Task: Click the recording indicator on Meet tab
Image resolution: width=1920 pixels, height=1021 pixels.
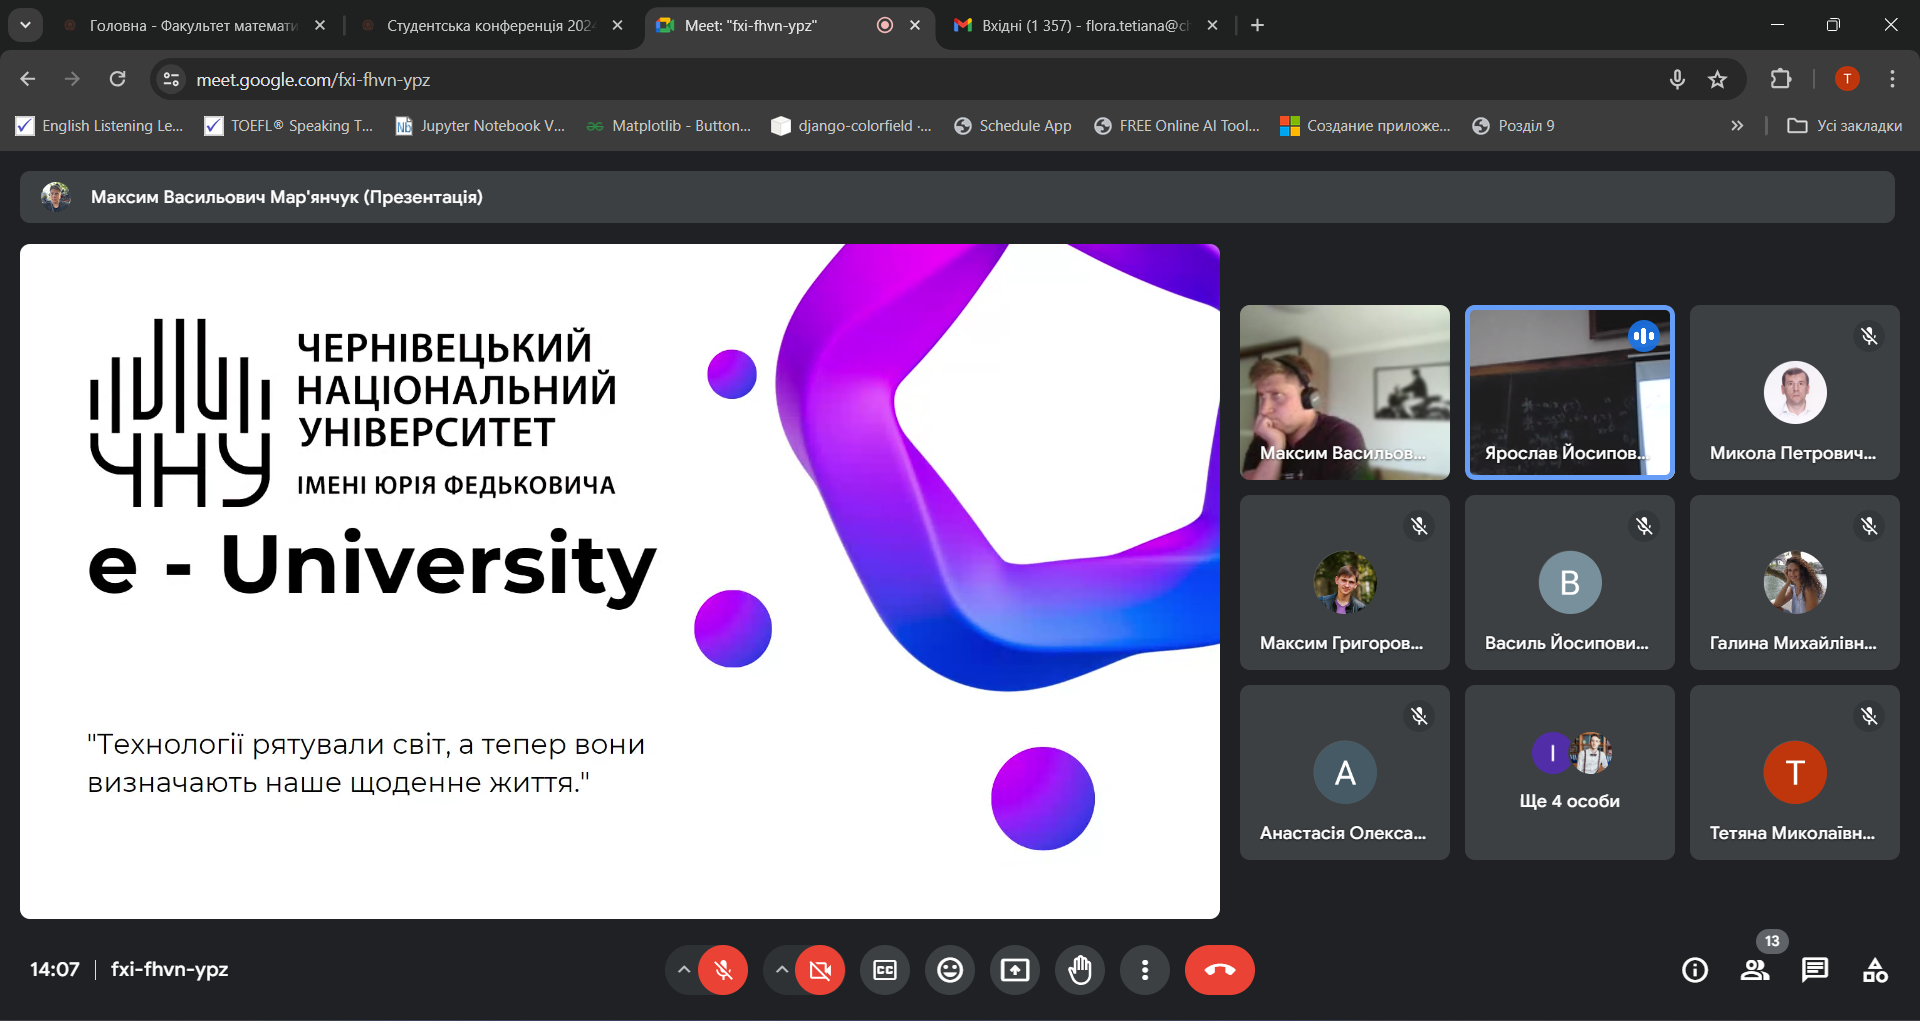Action: [885, 26]
